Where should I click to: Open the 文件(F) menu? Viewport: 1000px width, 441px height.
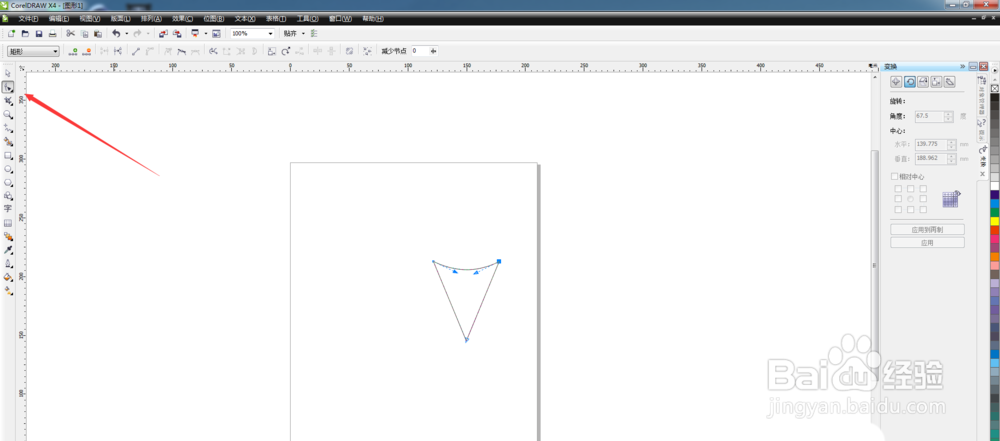tap(29, 19)
